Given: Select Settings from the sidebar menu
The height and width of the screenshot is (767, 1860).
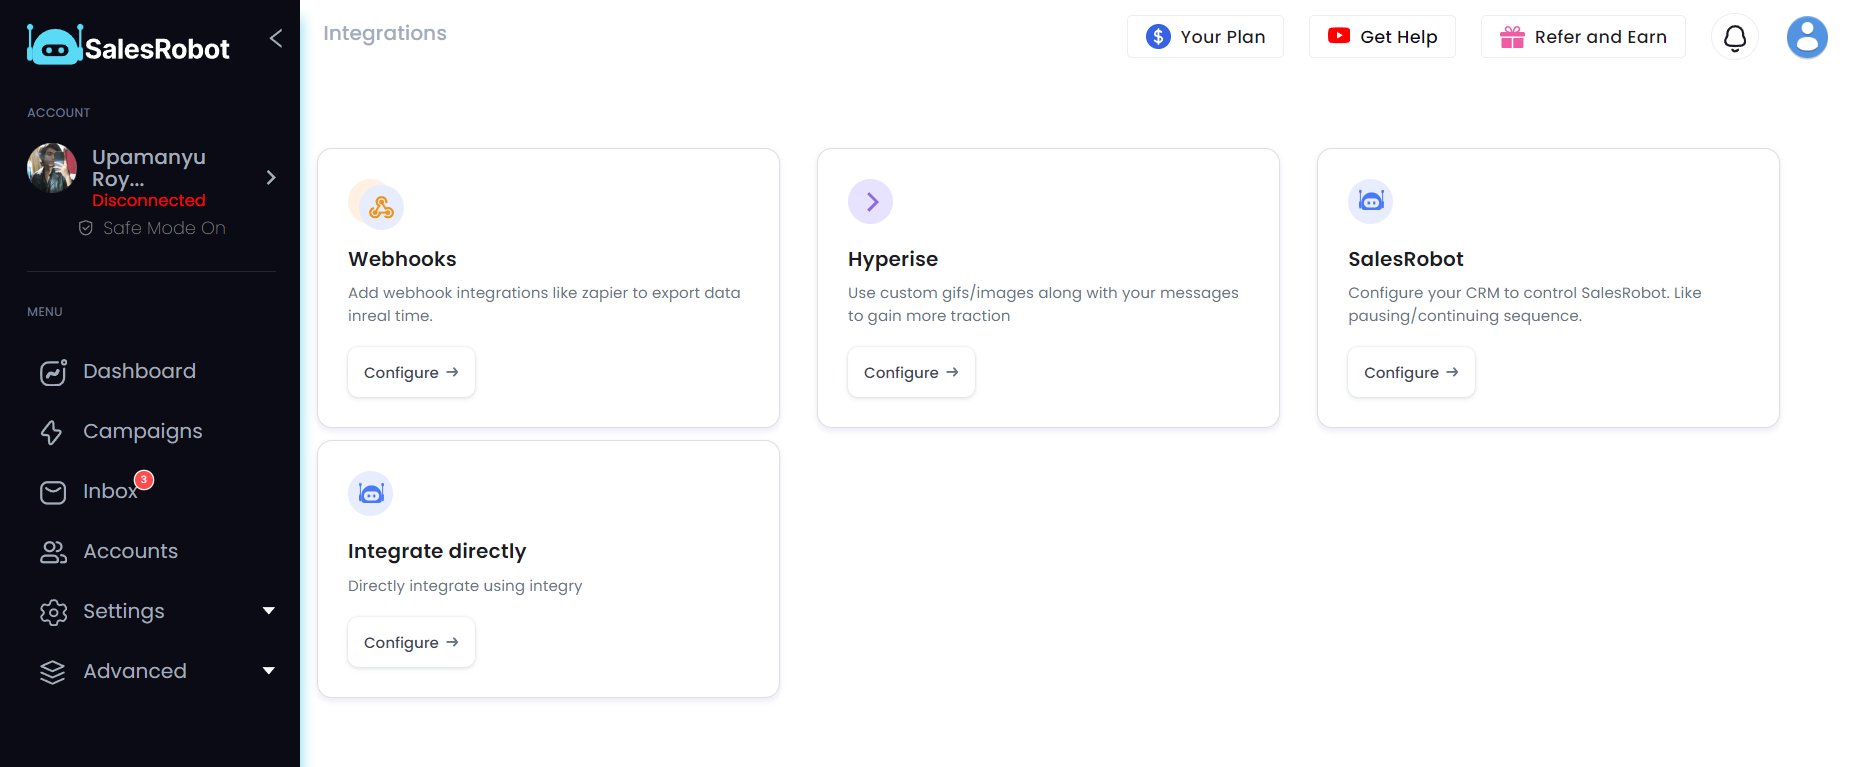Looking at the screenshot, I should 123,611.
